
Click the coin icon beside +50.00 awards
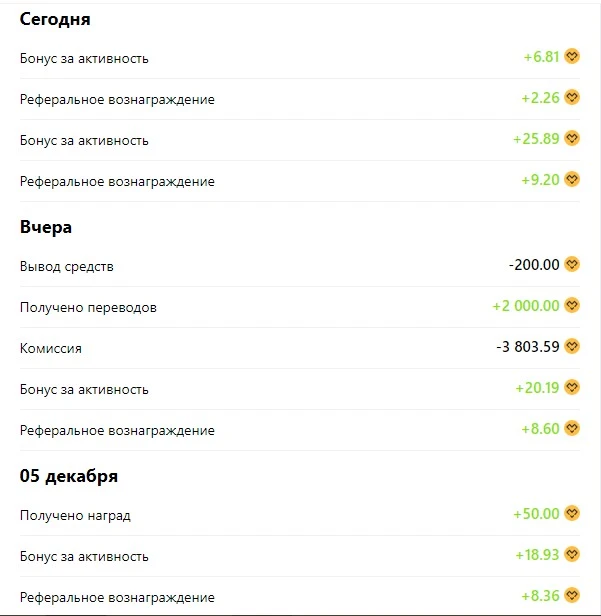pyautogui.click(x=572, y=513)
